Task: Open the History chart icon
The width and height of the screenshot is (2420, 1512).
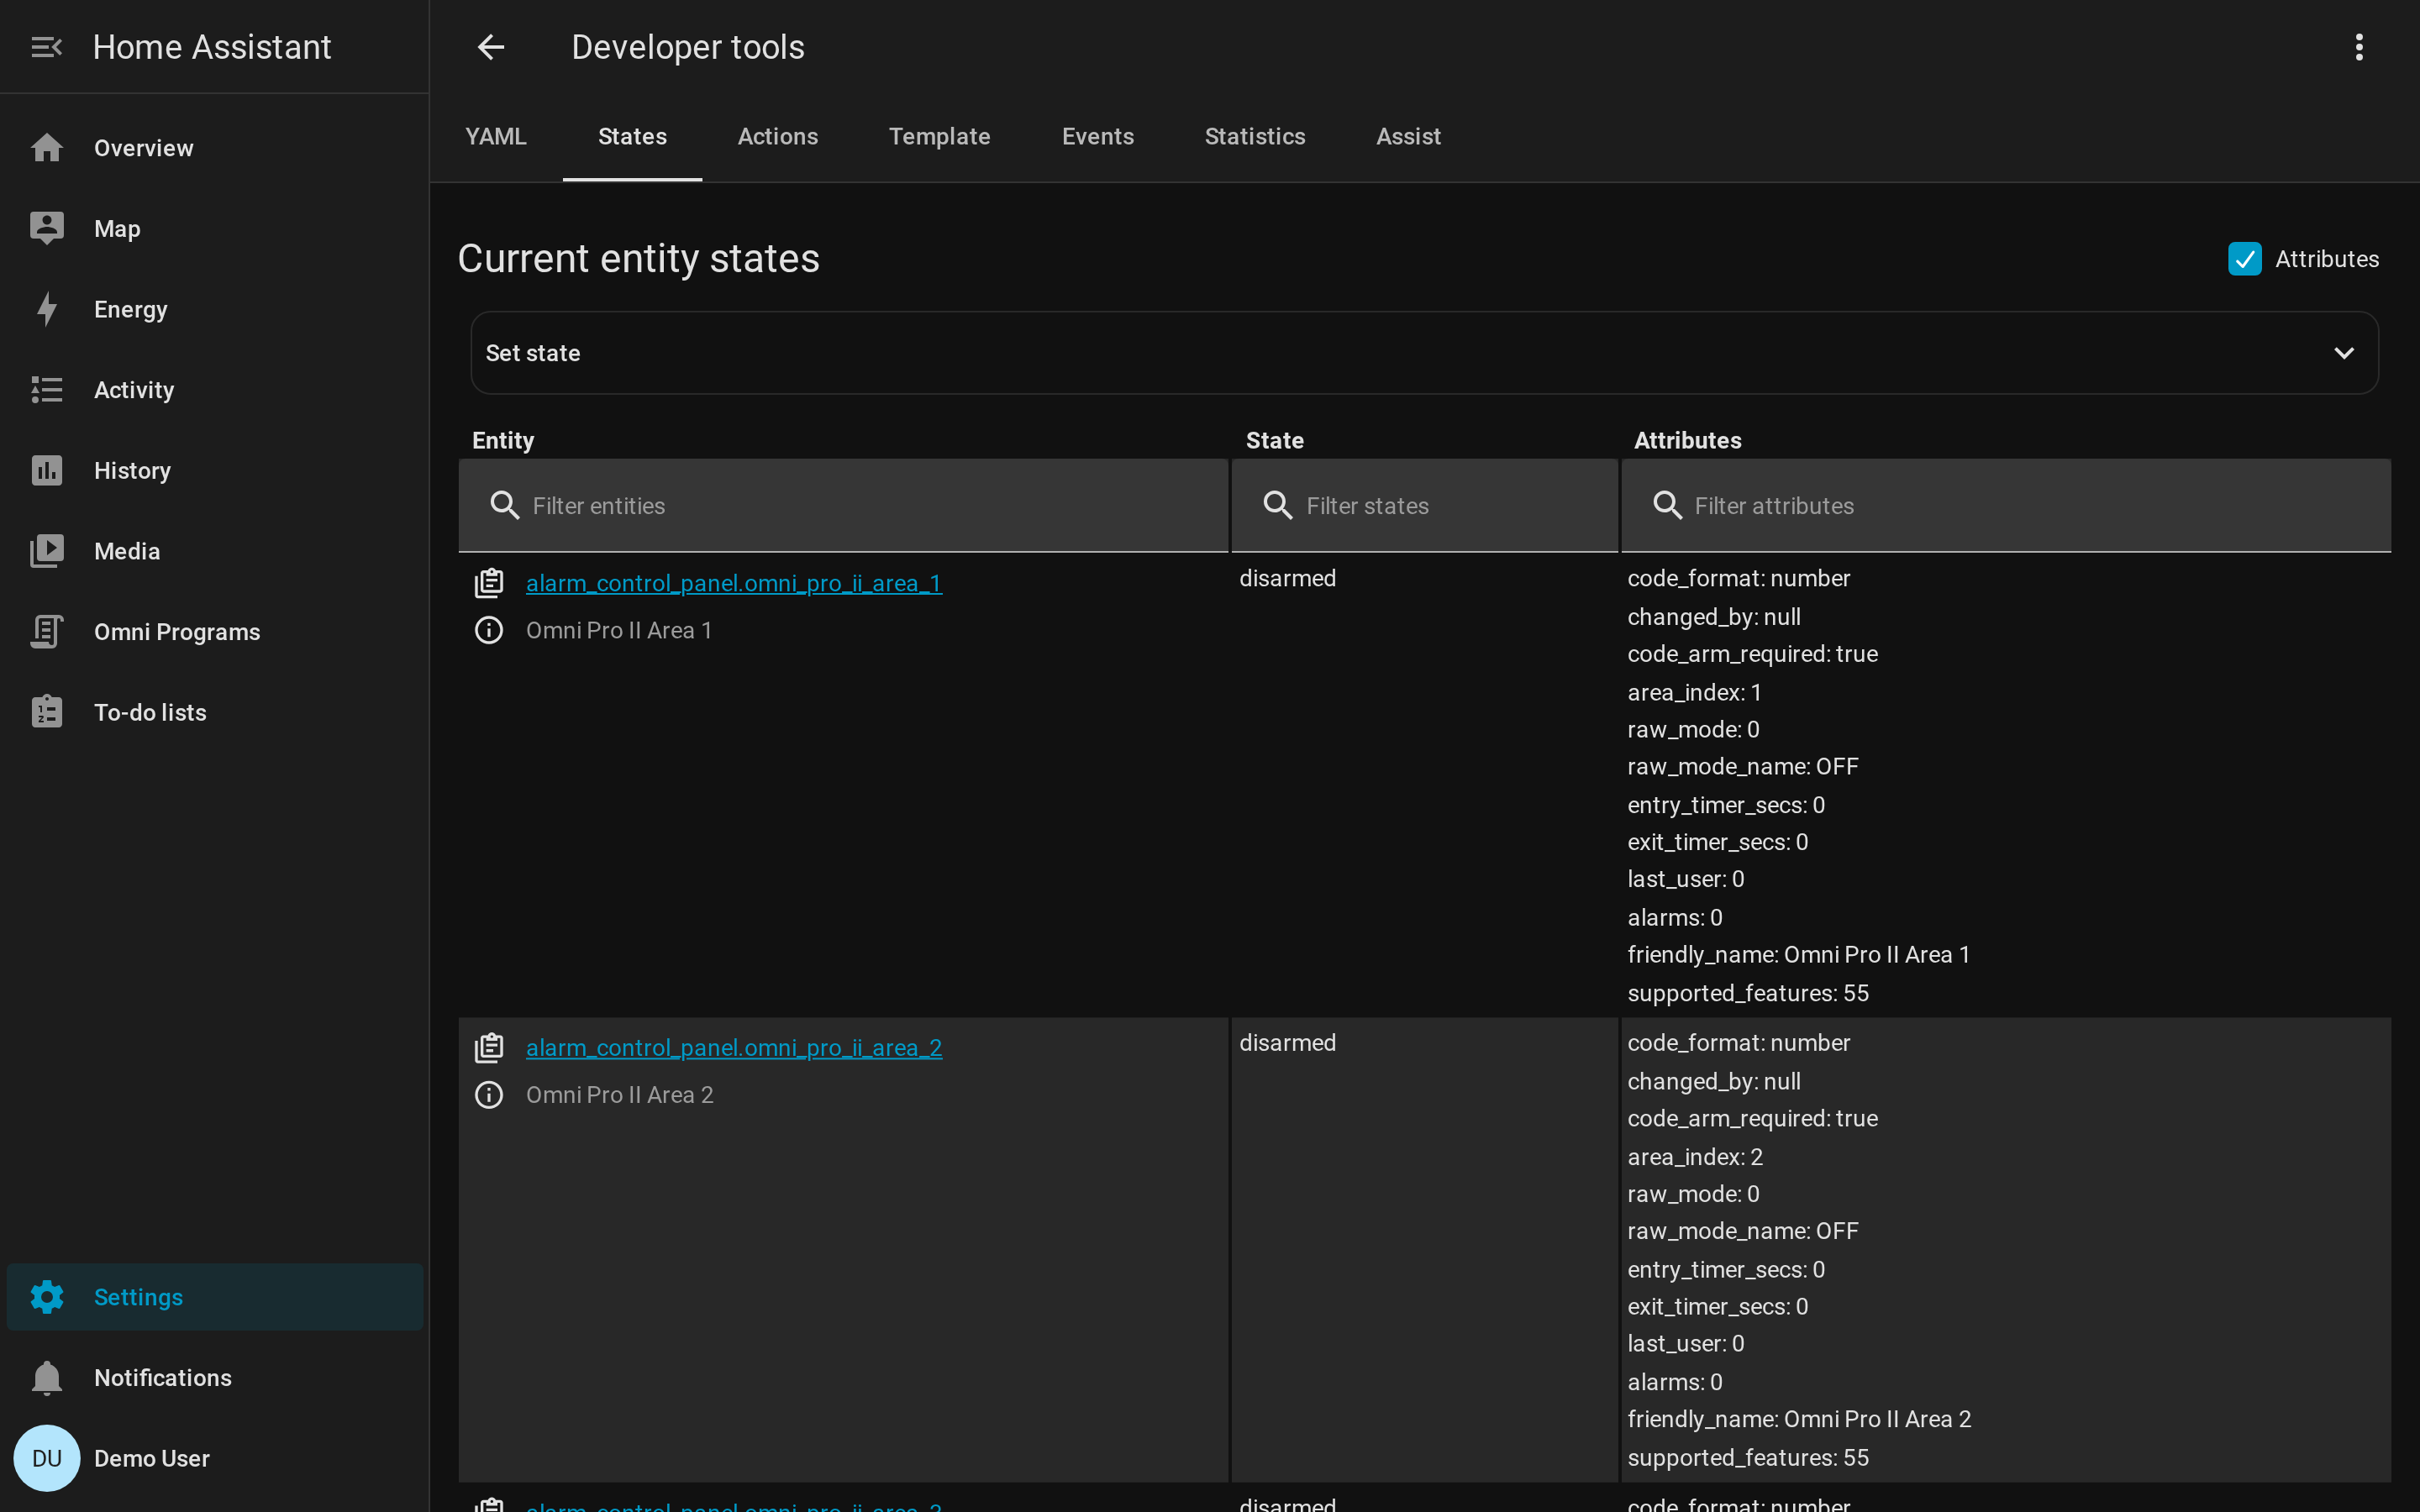Action: 47,470
